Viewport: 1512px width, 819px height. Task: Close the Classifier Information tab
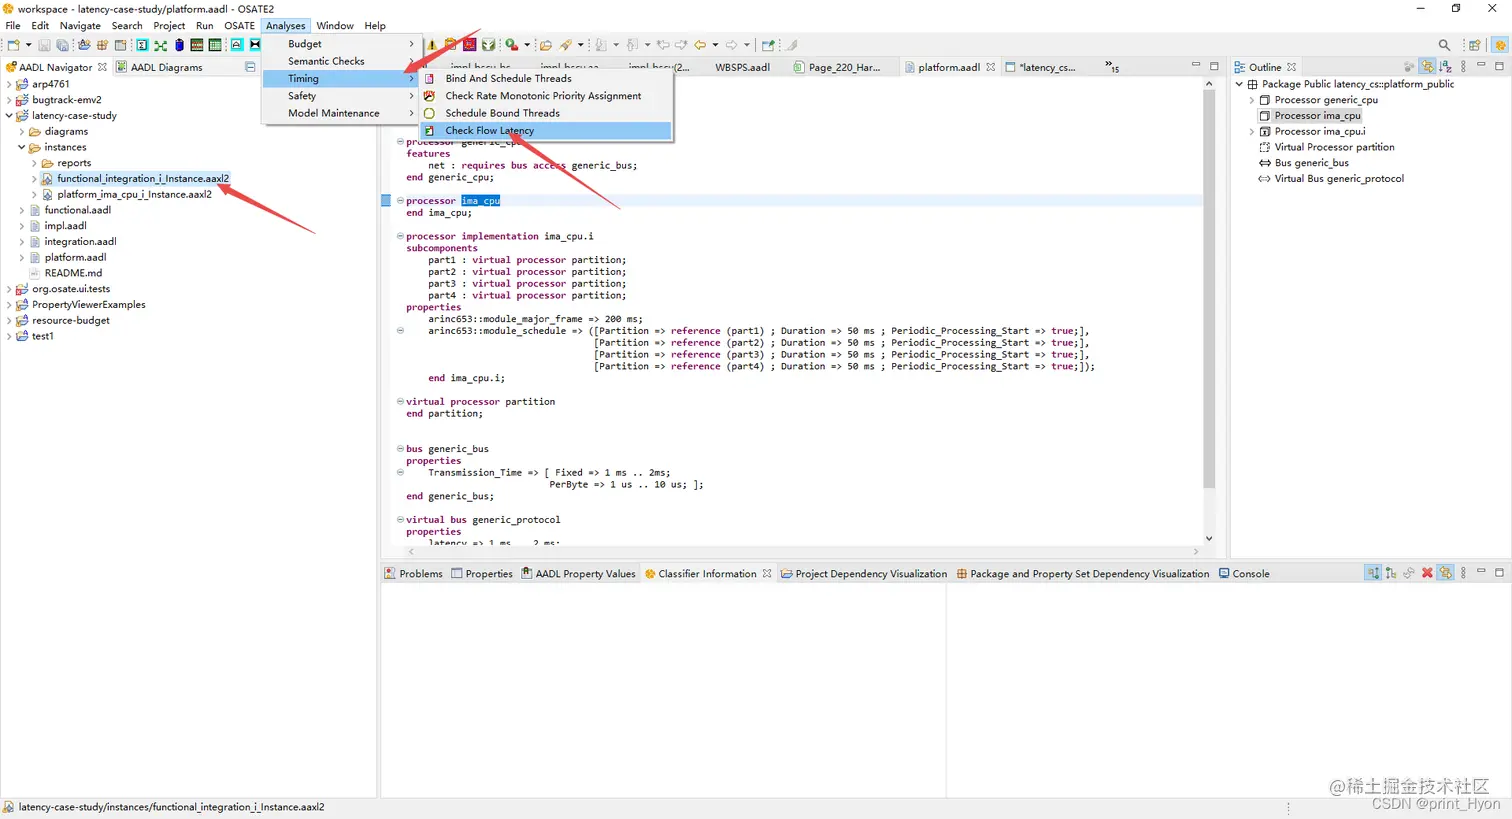coord(767,574)
